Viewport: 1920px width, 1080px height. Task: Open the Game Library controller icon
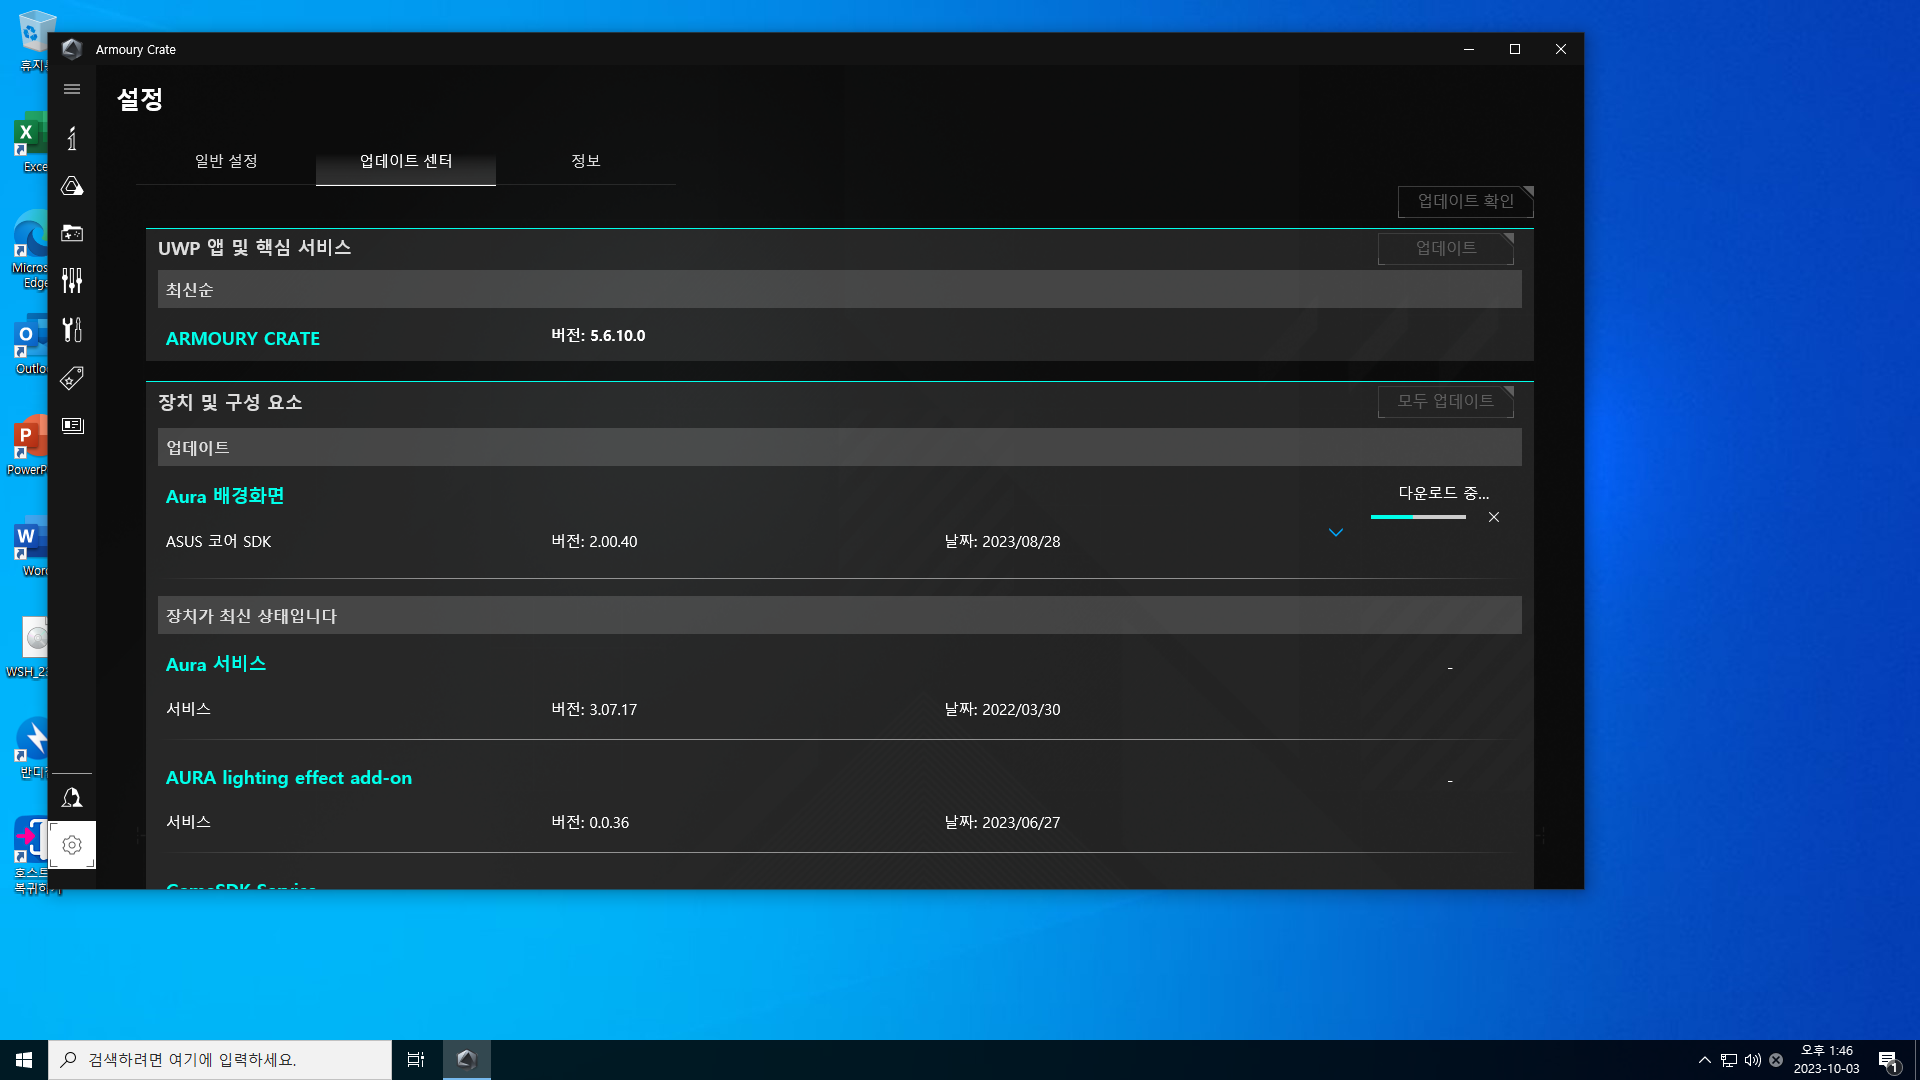click(72, 233)
